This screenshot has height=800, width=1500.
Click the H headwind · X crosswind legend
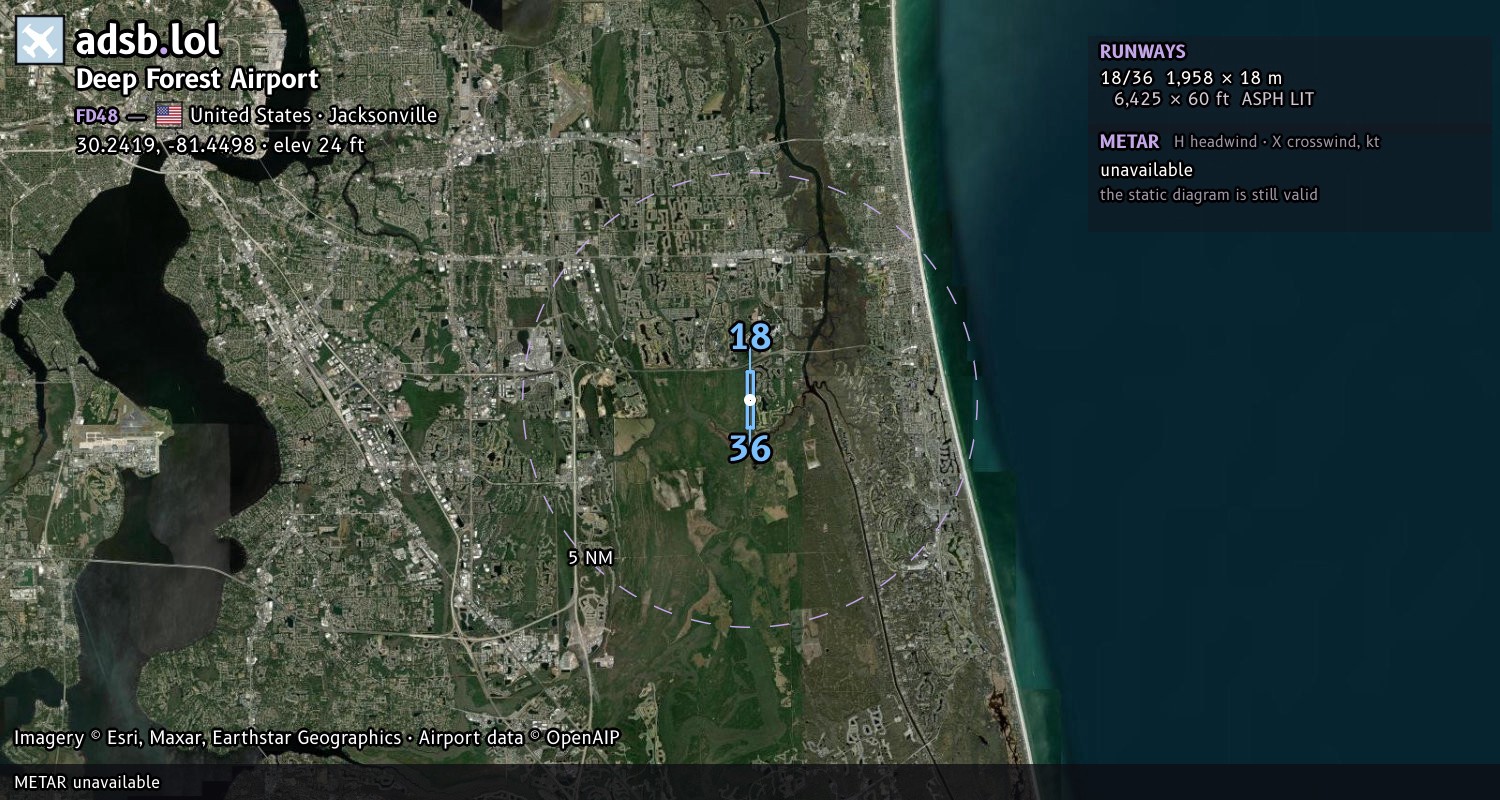pos(1277,142)
